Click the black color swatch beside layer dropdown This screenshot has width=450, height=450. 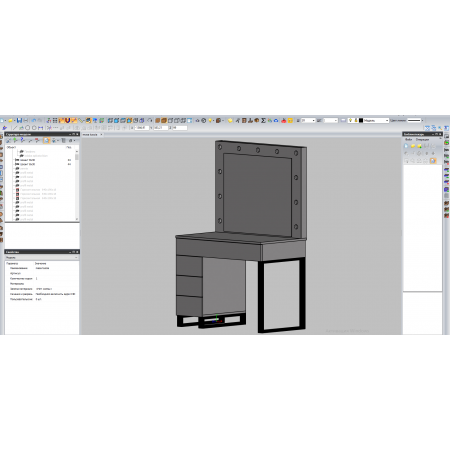click(361, 120)
